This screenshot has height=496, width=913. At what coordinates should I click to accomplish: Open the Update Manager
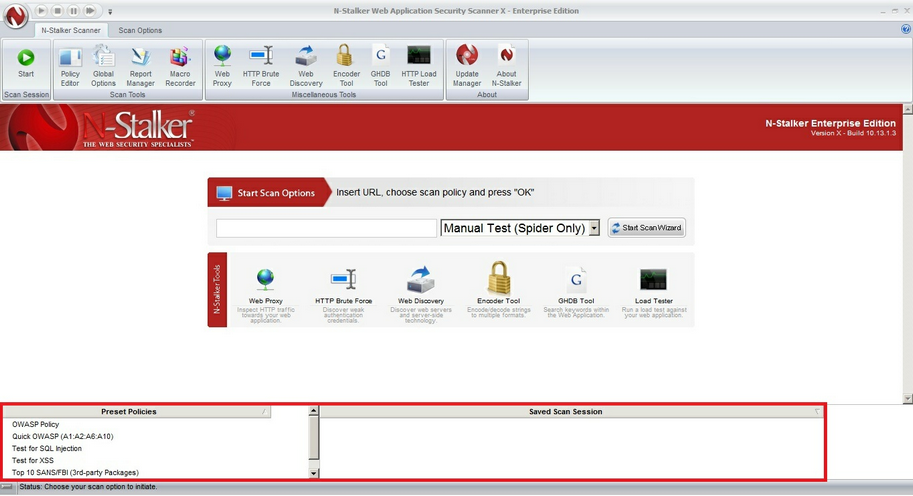tap(466, 66)
